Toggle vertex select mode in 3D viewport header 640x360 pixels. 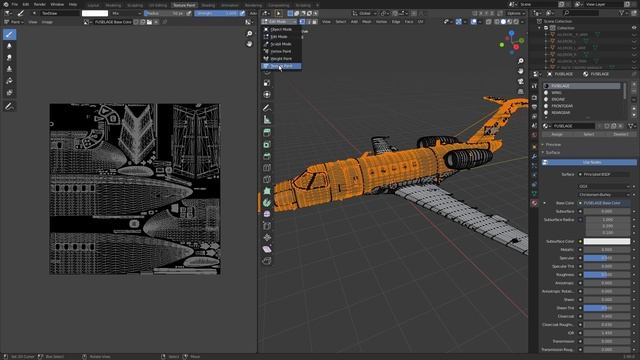pyautogui.click(x=302, y=22)
